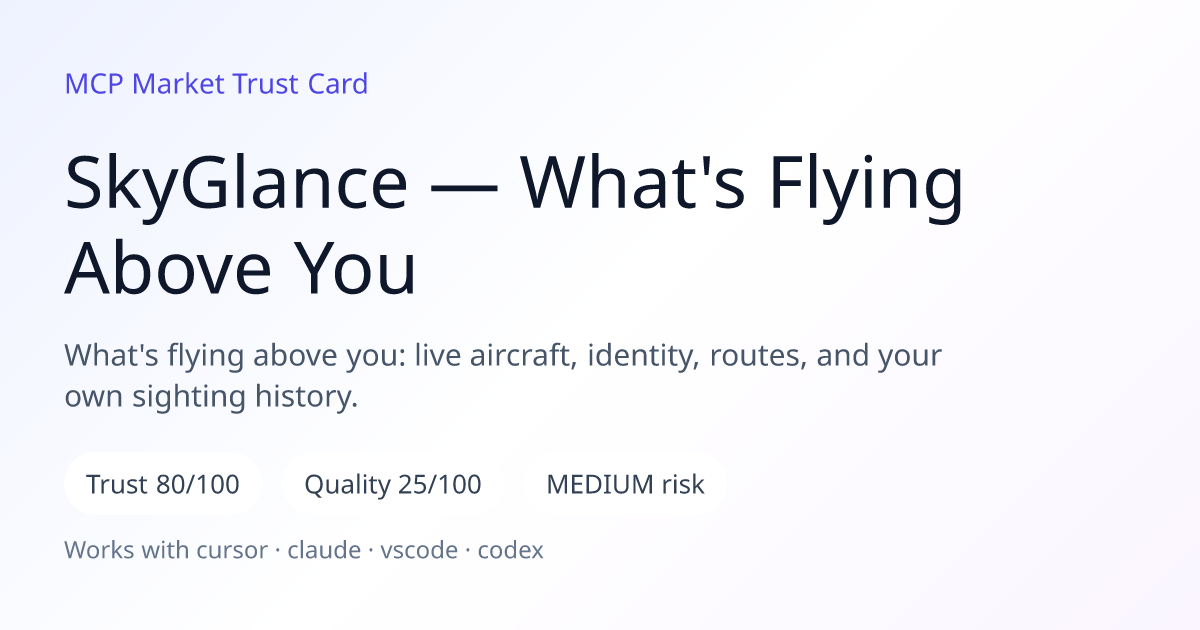Select the MEDIUM risk badge
Image resolution: width=1200 pixels, height=630 pixels.
point(625,485)
